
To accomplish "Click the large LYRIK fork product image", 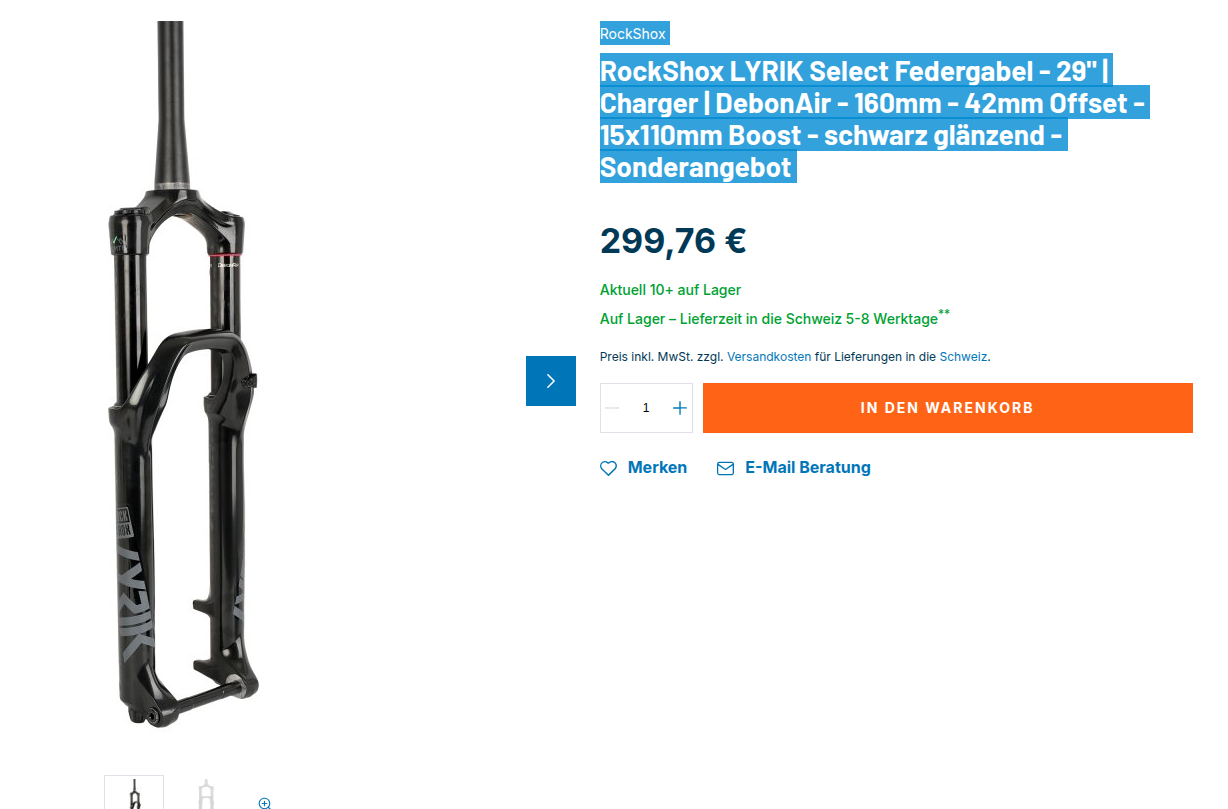I will click(182, 374).
